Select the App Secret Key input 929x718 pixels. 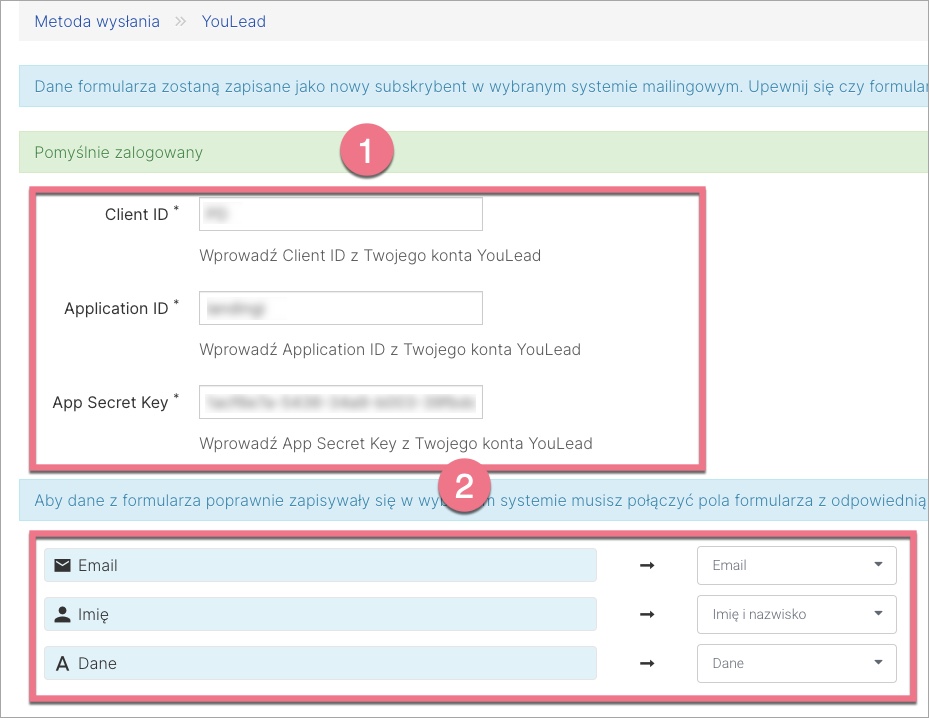(x=341, y=402)
